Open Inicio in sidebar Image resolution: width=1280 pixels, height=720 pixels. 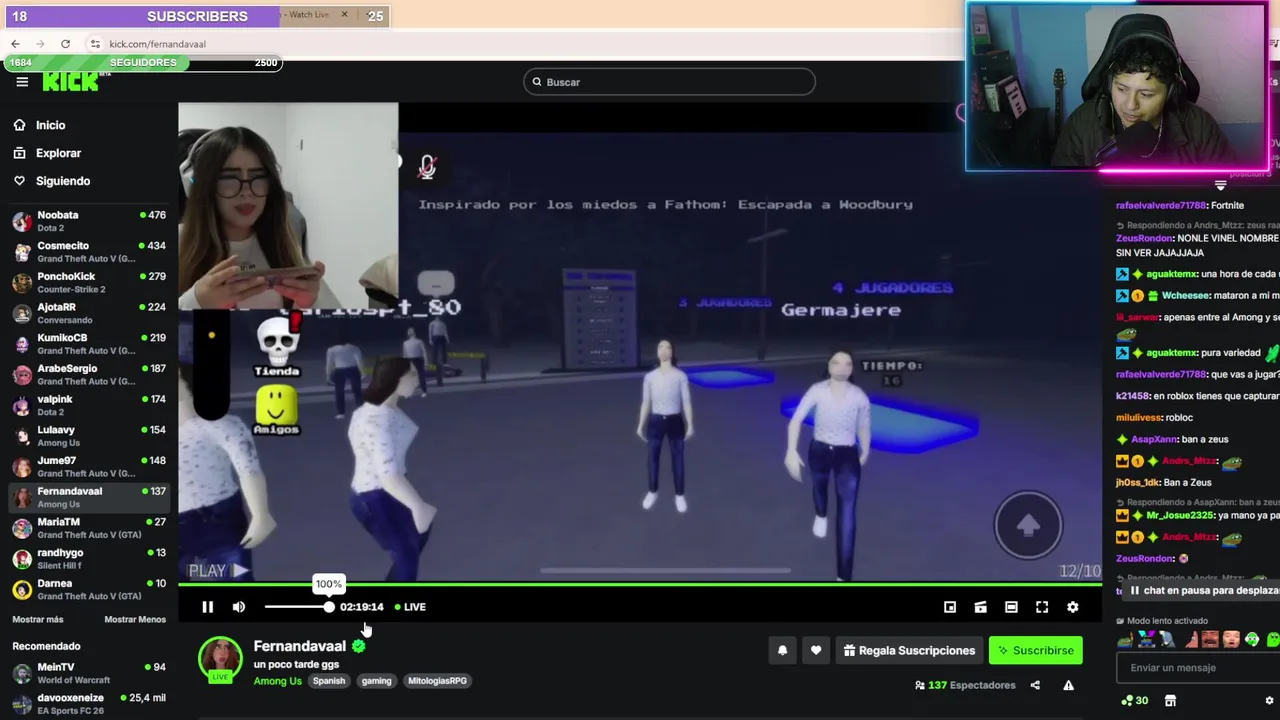[50, 125]
